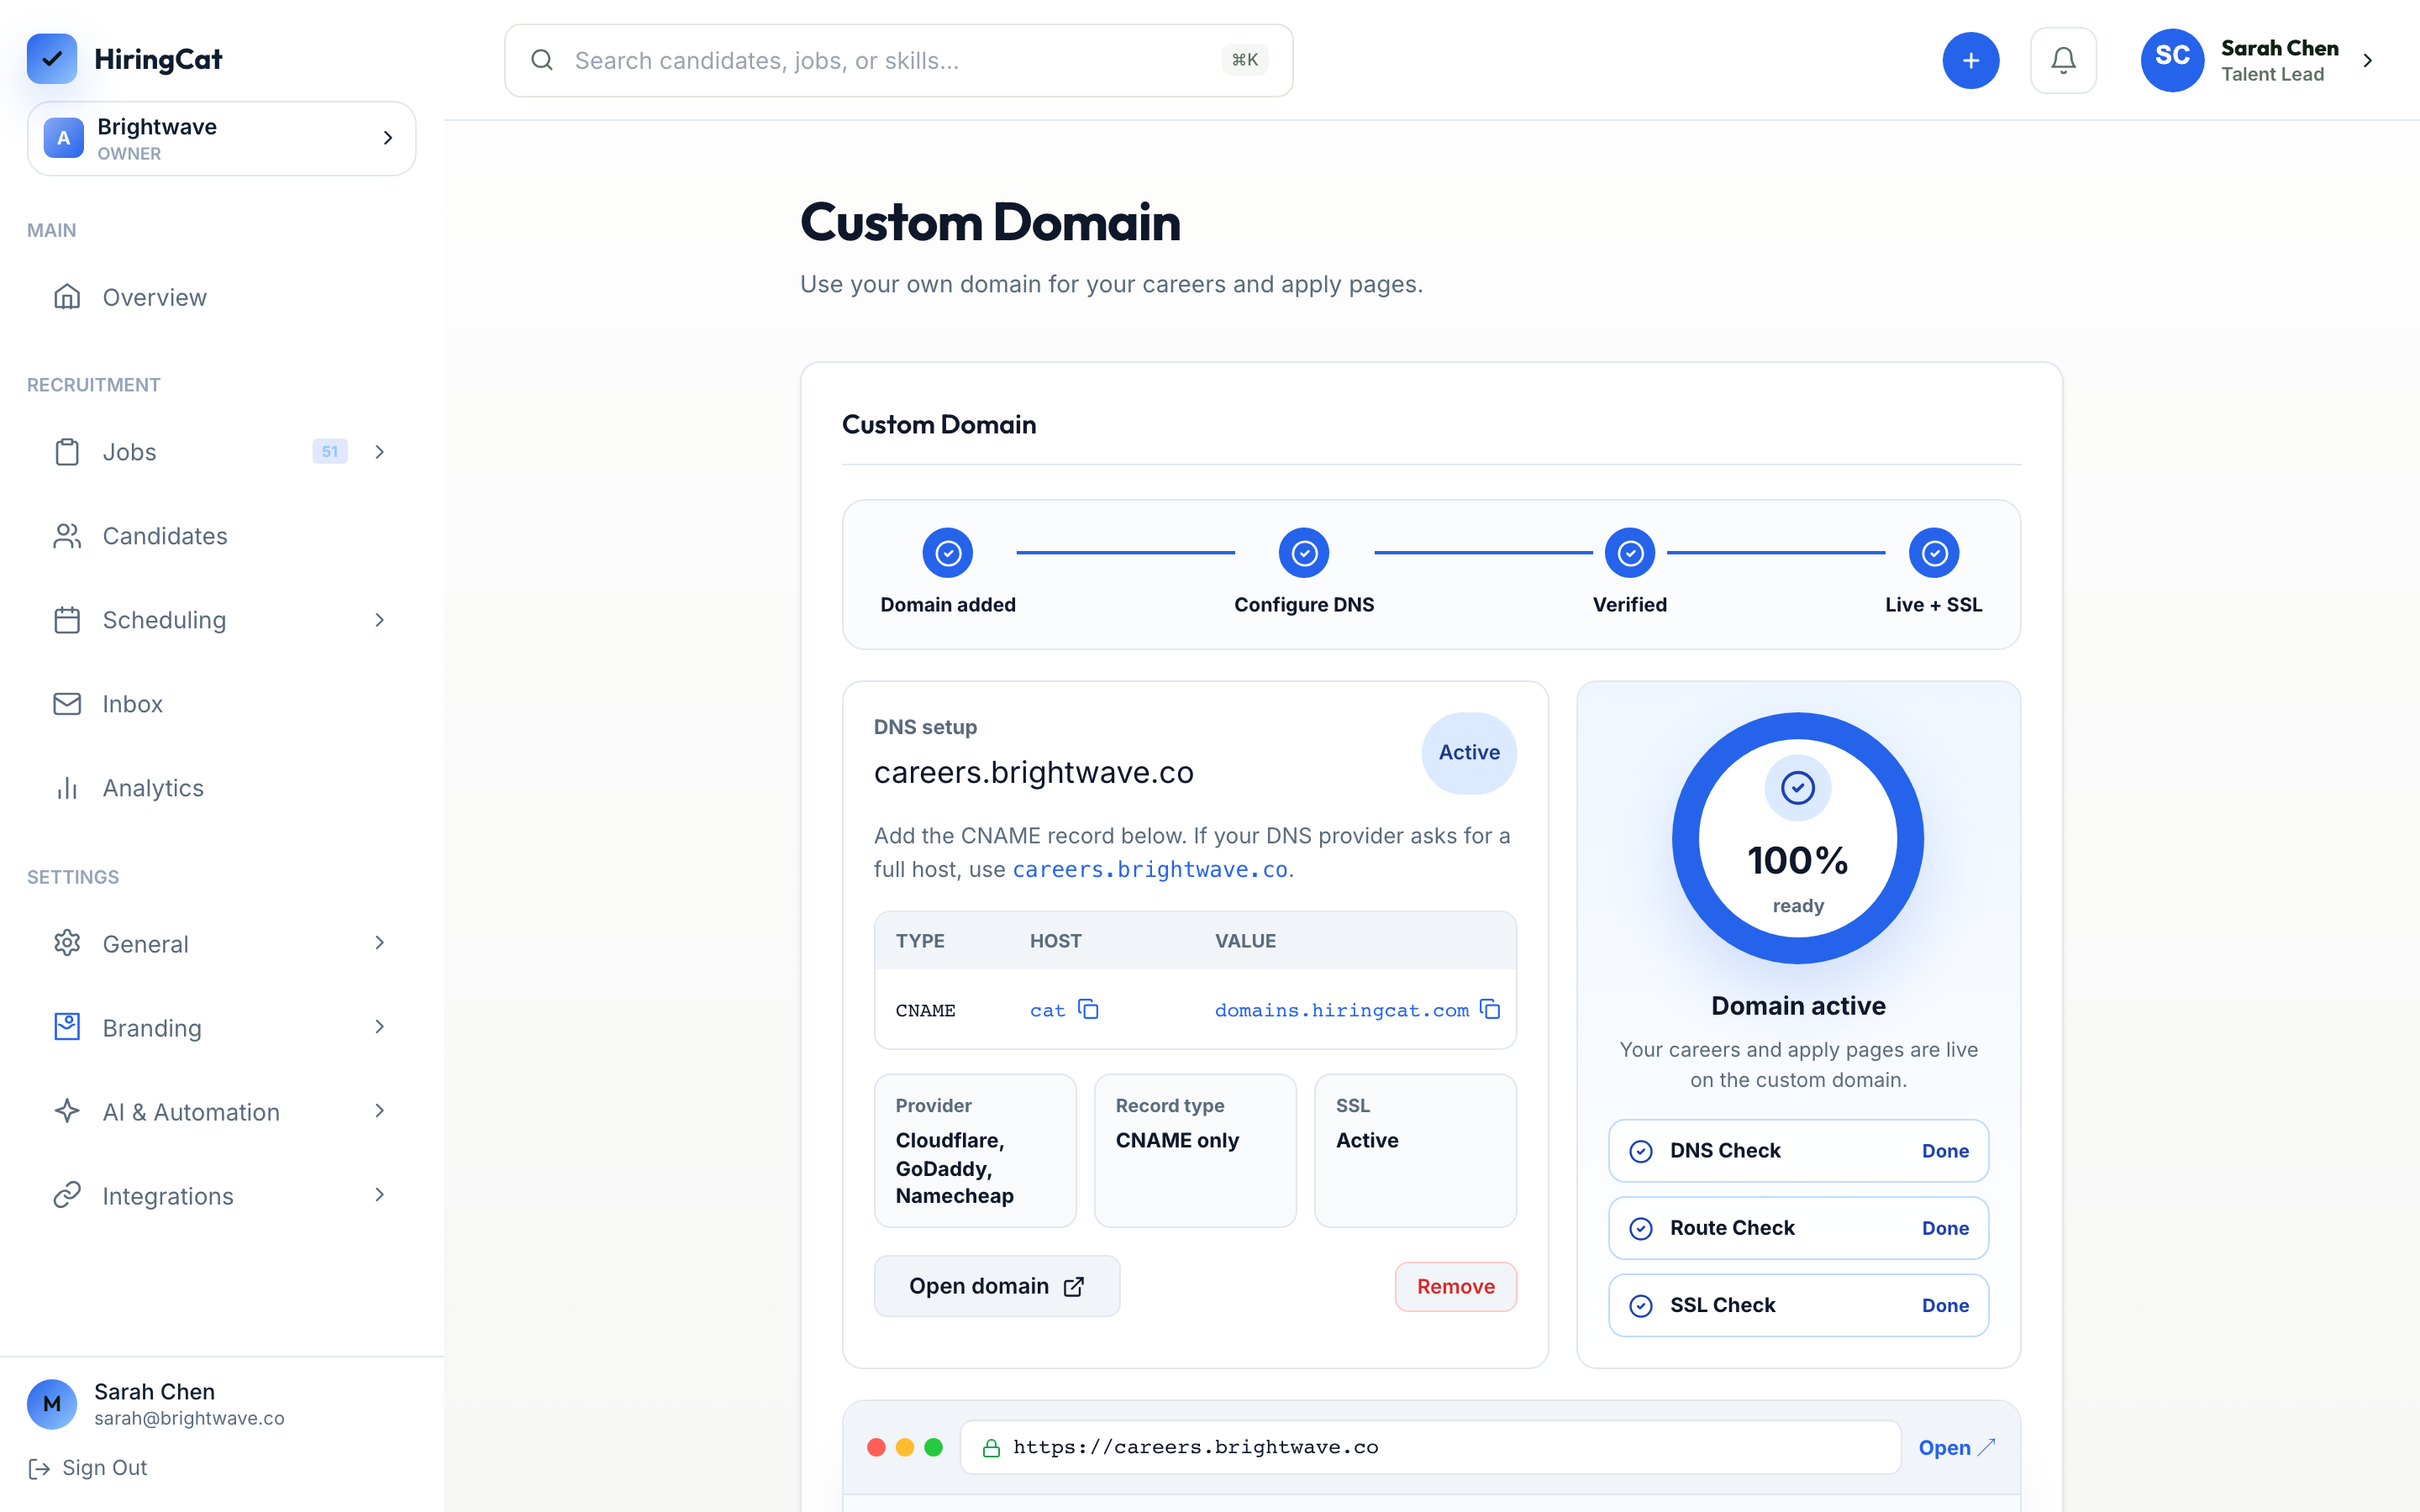Go to Candidates page

pyautogui.click(x=221, y=536)
